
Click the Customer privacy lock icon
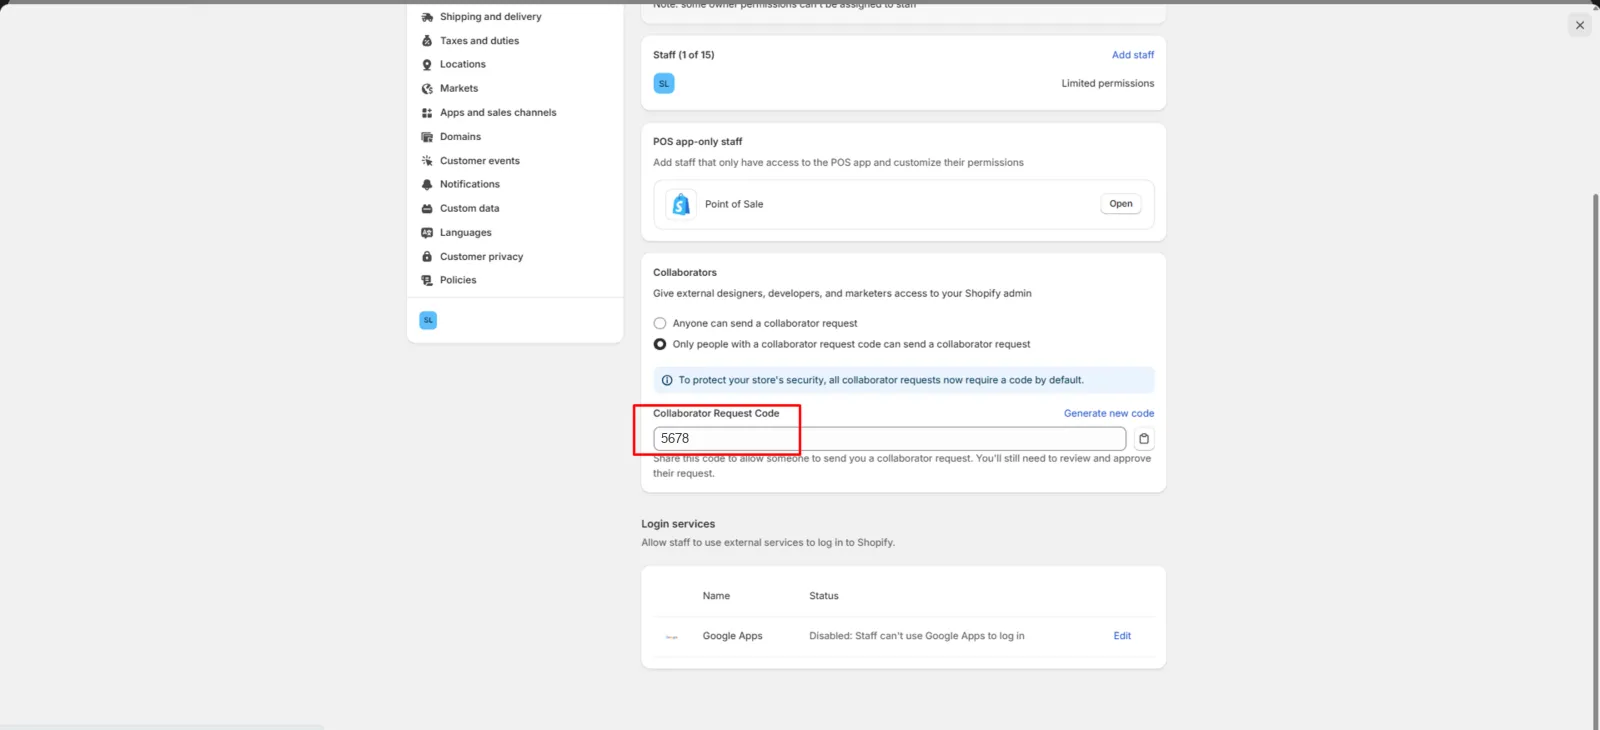pyautogui.click(x=427, y=257)
